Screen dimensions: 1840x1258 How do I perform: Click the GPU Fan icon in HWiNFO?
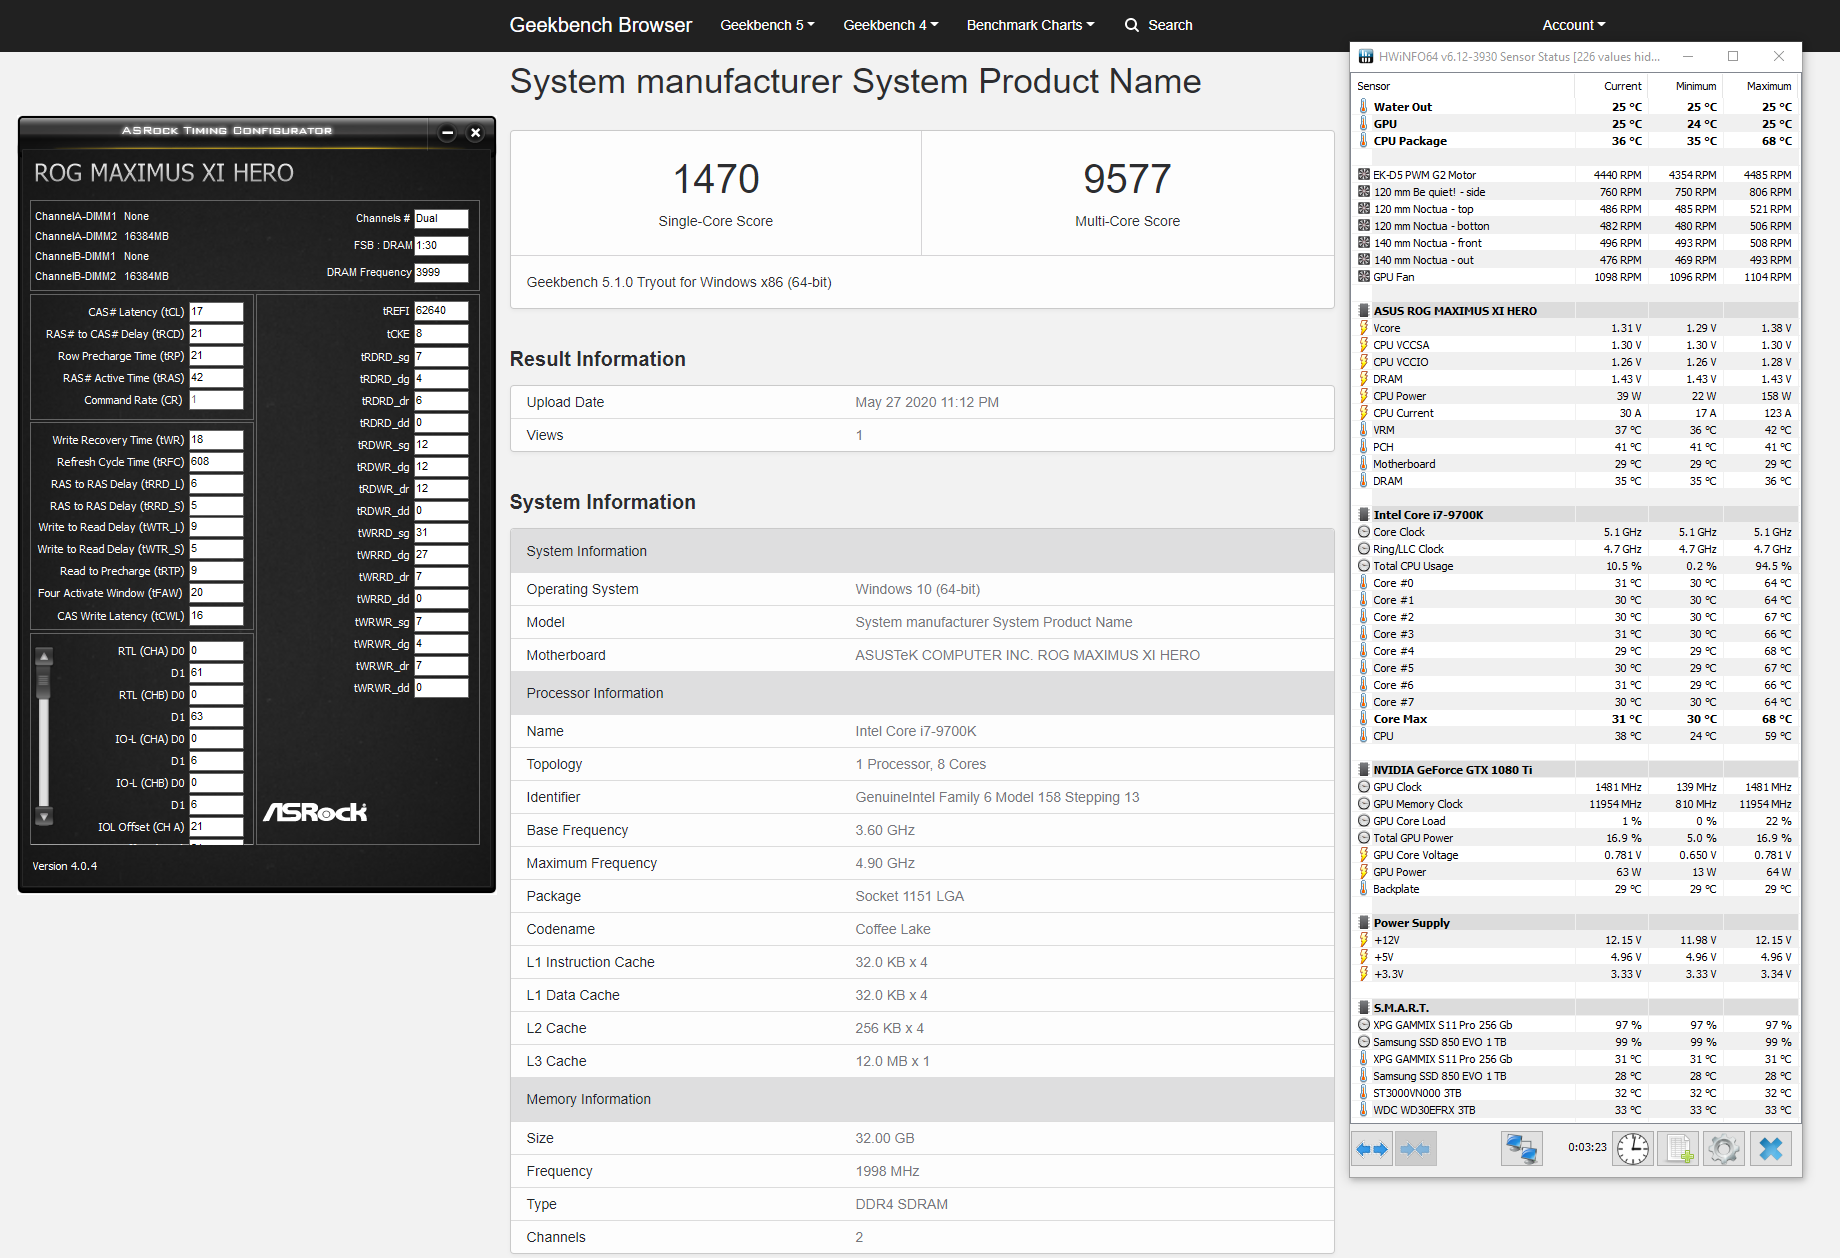1364,277
